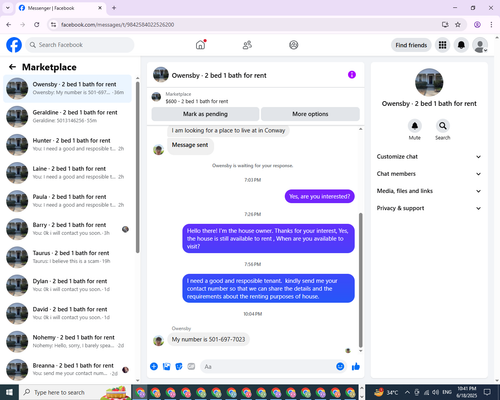Click the chat messages scrollbar
This screenshot has height=400, width=500.
pos(360,280)
